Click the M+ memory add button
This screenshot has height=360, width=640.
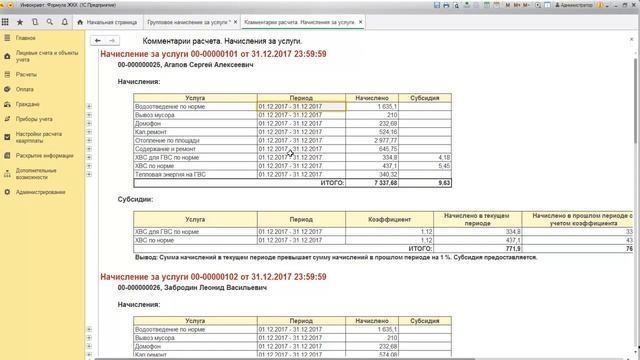pos(517,5)
